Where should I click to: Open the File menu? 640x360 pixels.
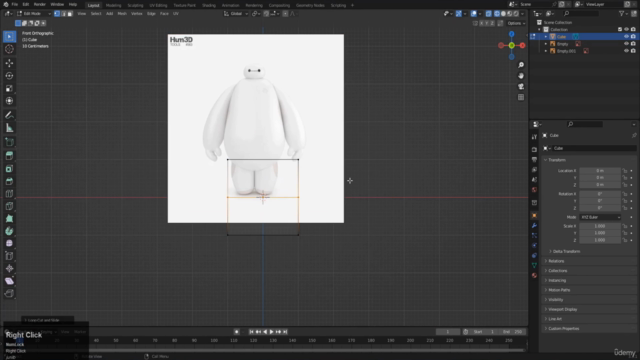(x=15, y=4)
